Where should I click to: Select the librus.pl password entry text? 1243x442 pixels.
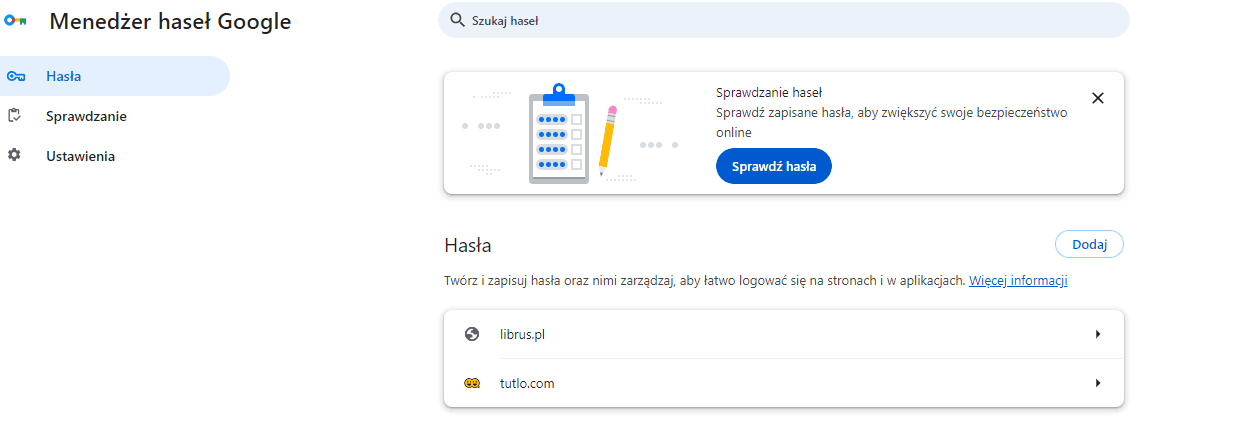[522, 334]
